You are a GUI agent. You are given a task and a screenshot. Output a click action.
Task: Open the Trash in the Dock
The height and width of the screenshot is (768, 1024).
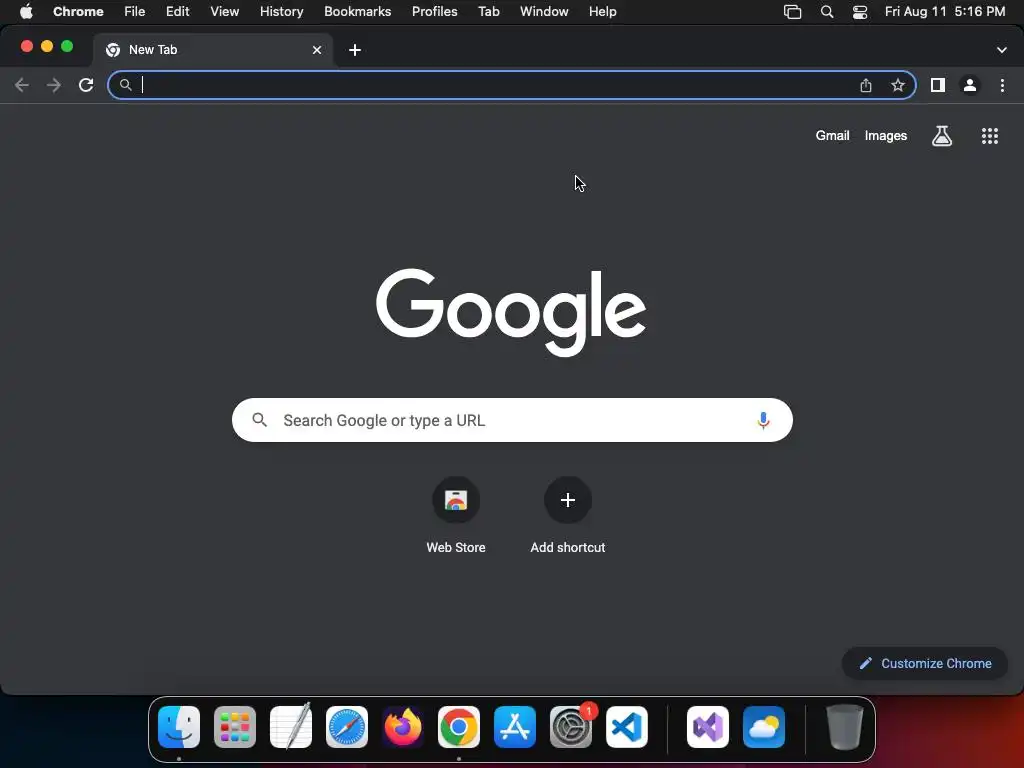click(845, 727)
